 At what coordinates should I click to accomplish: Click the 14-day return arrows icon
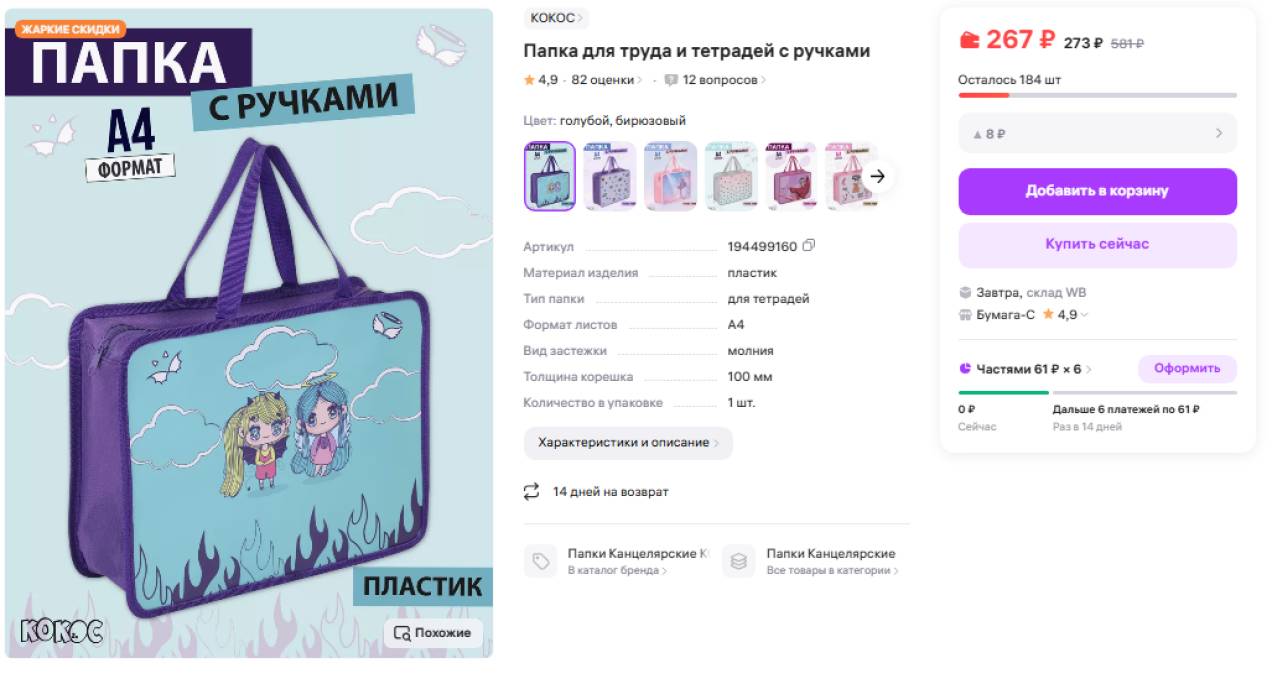click(x=531, y=492)
